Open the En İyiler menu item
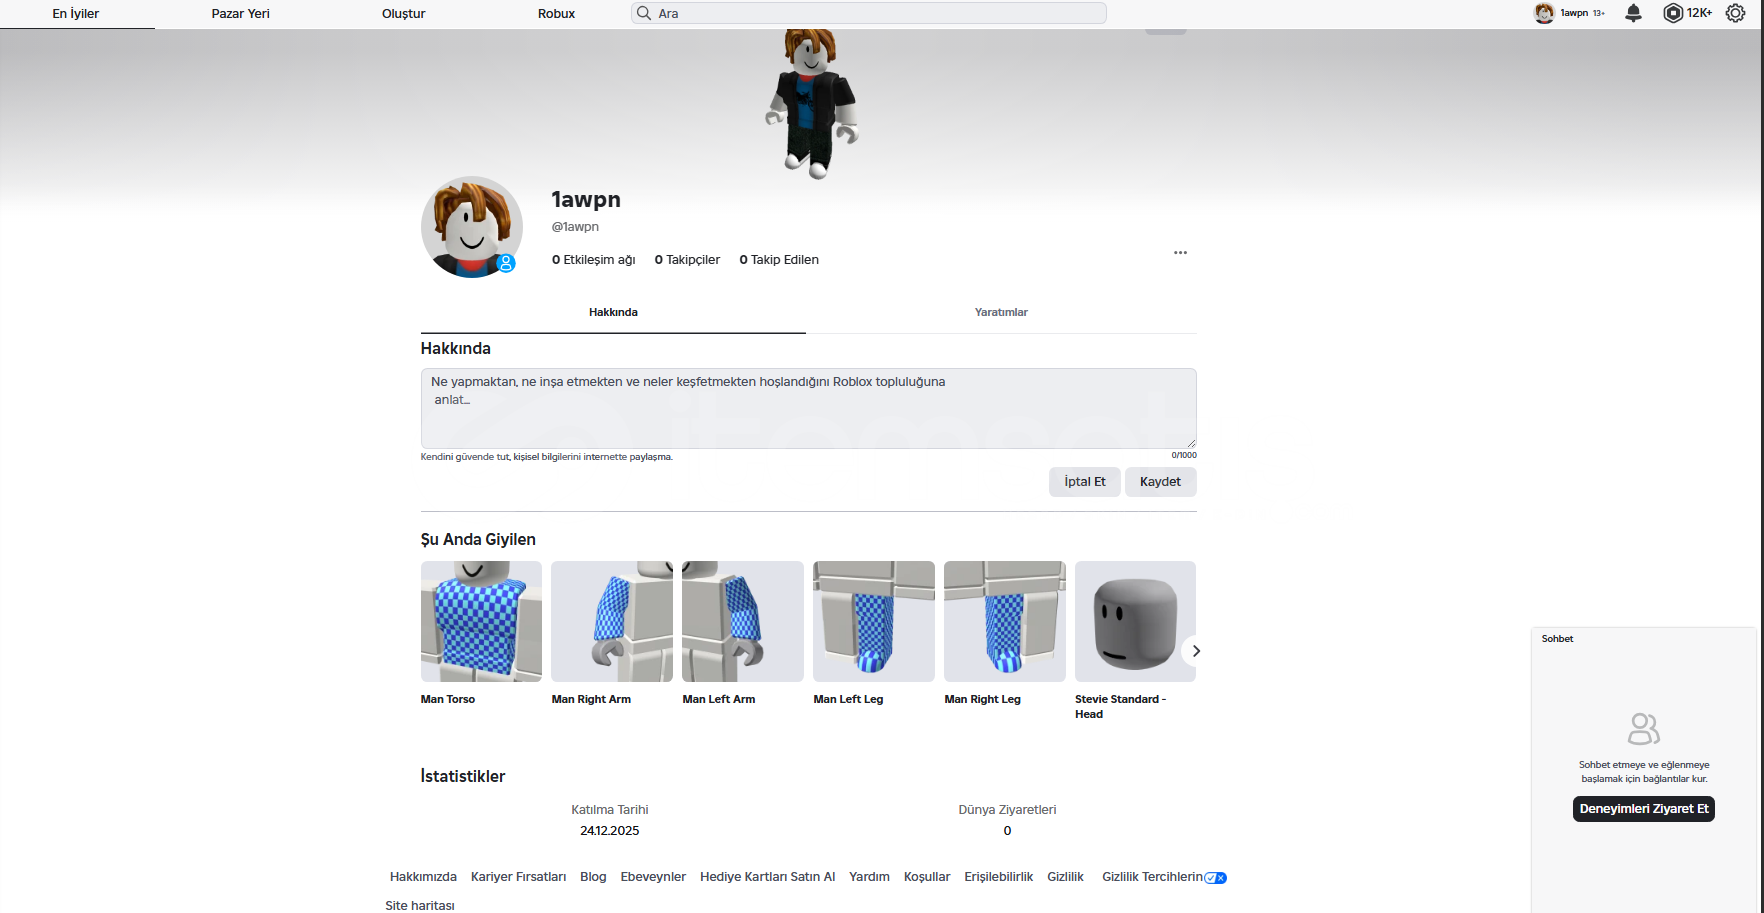 76,14
